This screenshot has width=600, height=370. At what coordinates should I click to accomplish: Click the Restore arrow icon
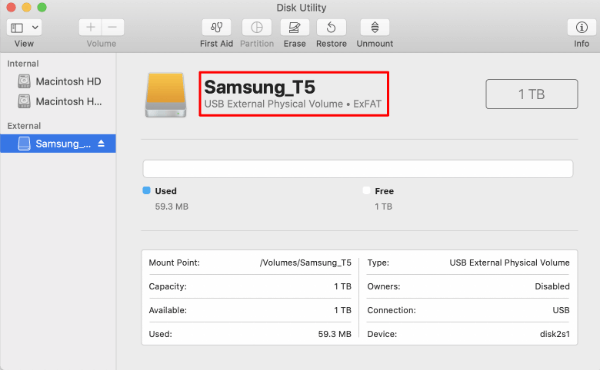[331, 27]
